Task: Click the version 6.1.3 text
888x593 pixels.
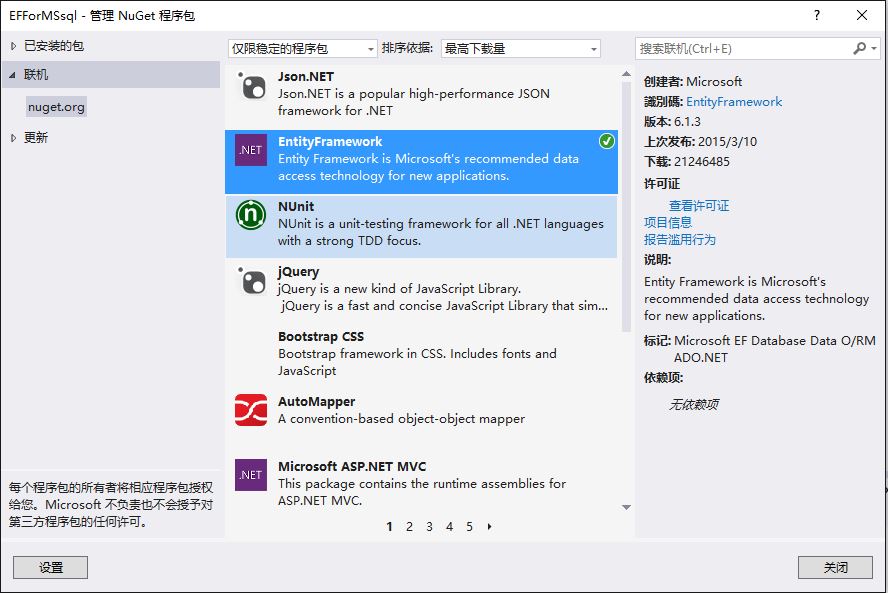Action: point(687,122)
